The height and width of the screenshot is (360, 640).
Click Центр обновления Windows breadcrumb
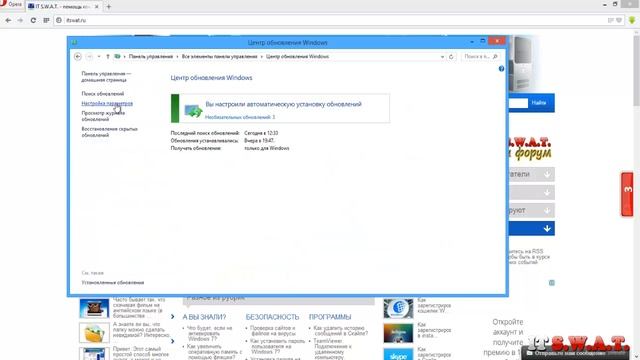297,56
